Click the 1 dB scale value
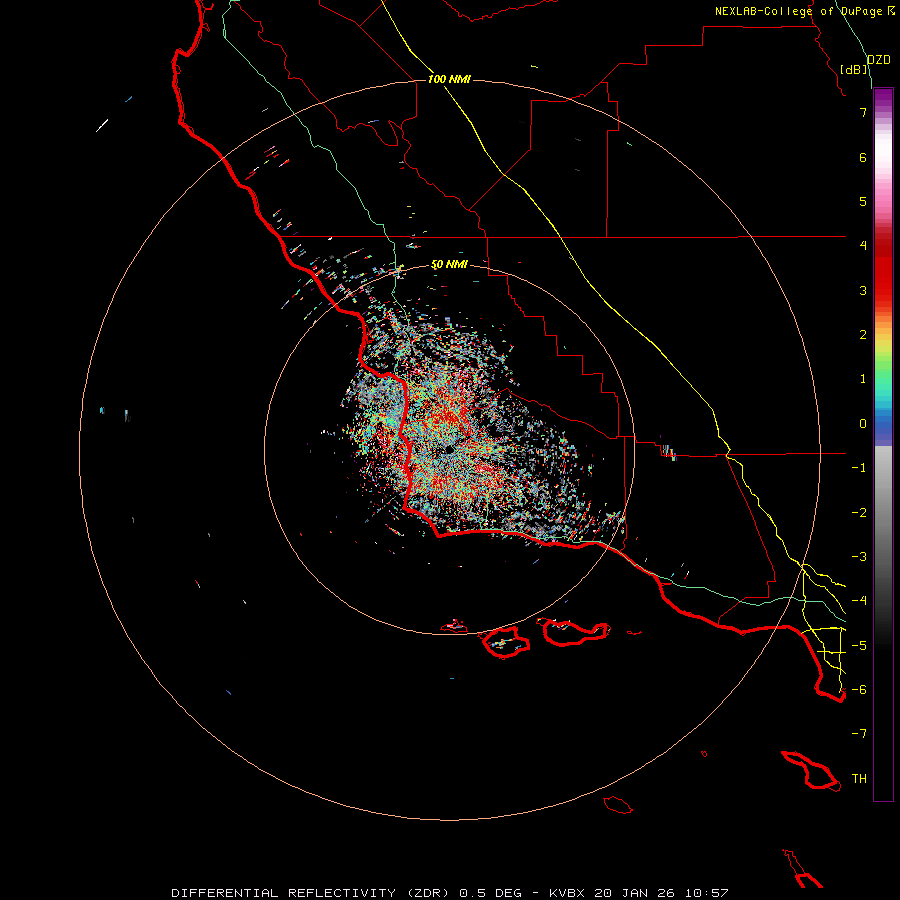The image size is (900, 900). point(863,379)
